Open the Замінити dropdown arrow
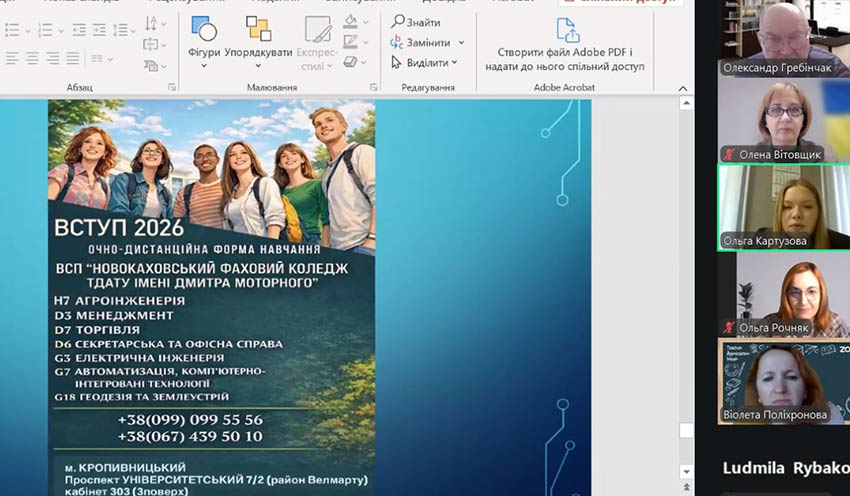850x496 pixels. coord(460,43)
